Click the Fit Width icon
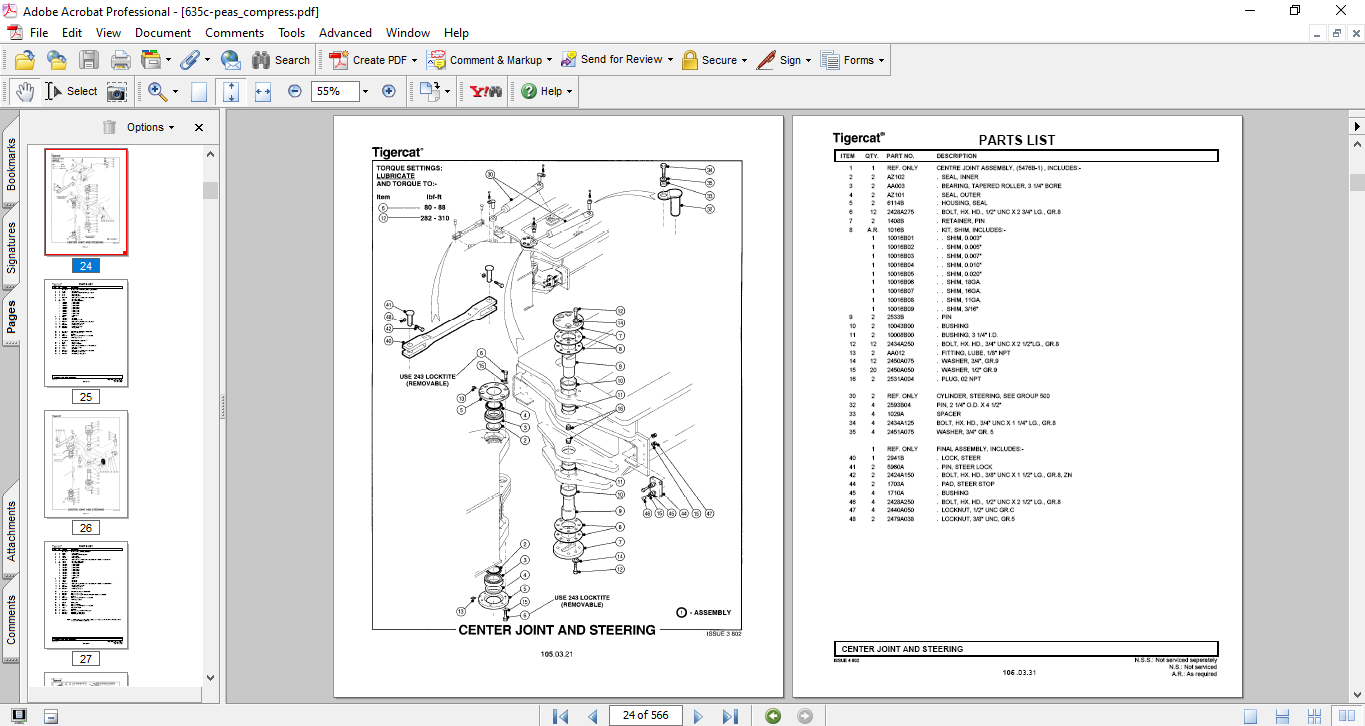The height and width of the screenshot is (726, 1365). 263,91
